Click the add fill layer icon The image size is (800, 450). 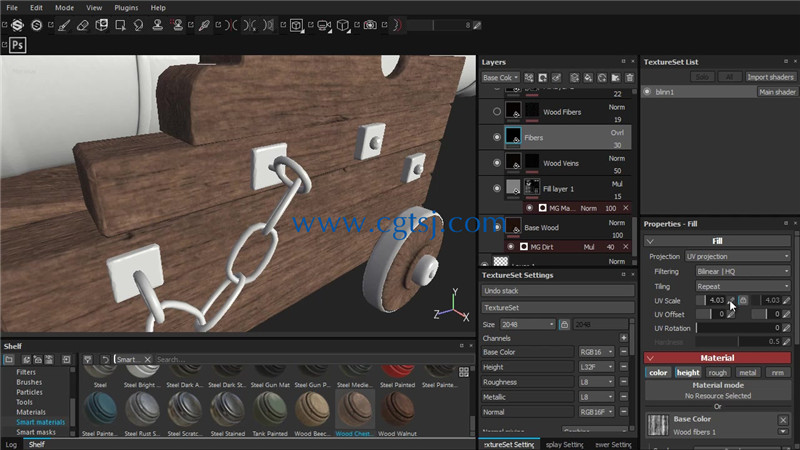click(588, 78)
